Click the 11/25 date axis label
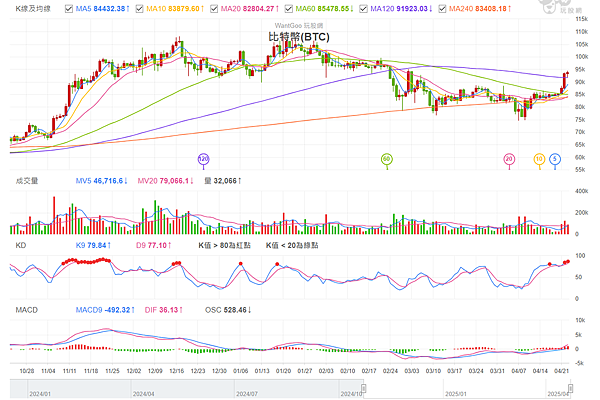 click(x=112, y=371)
